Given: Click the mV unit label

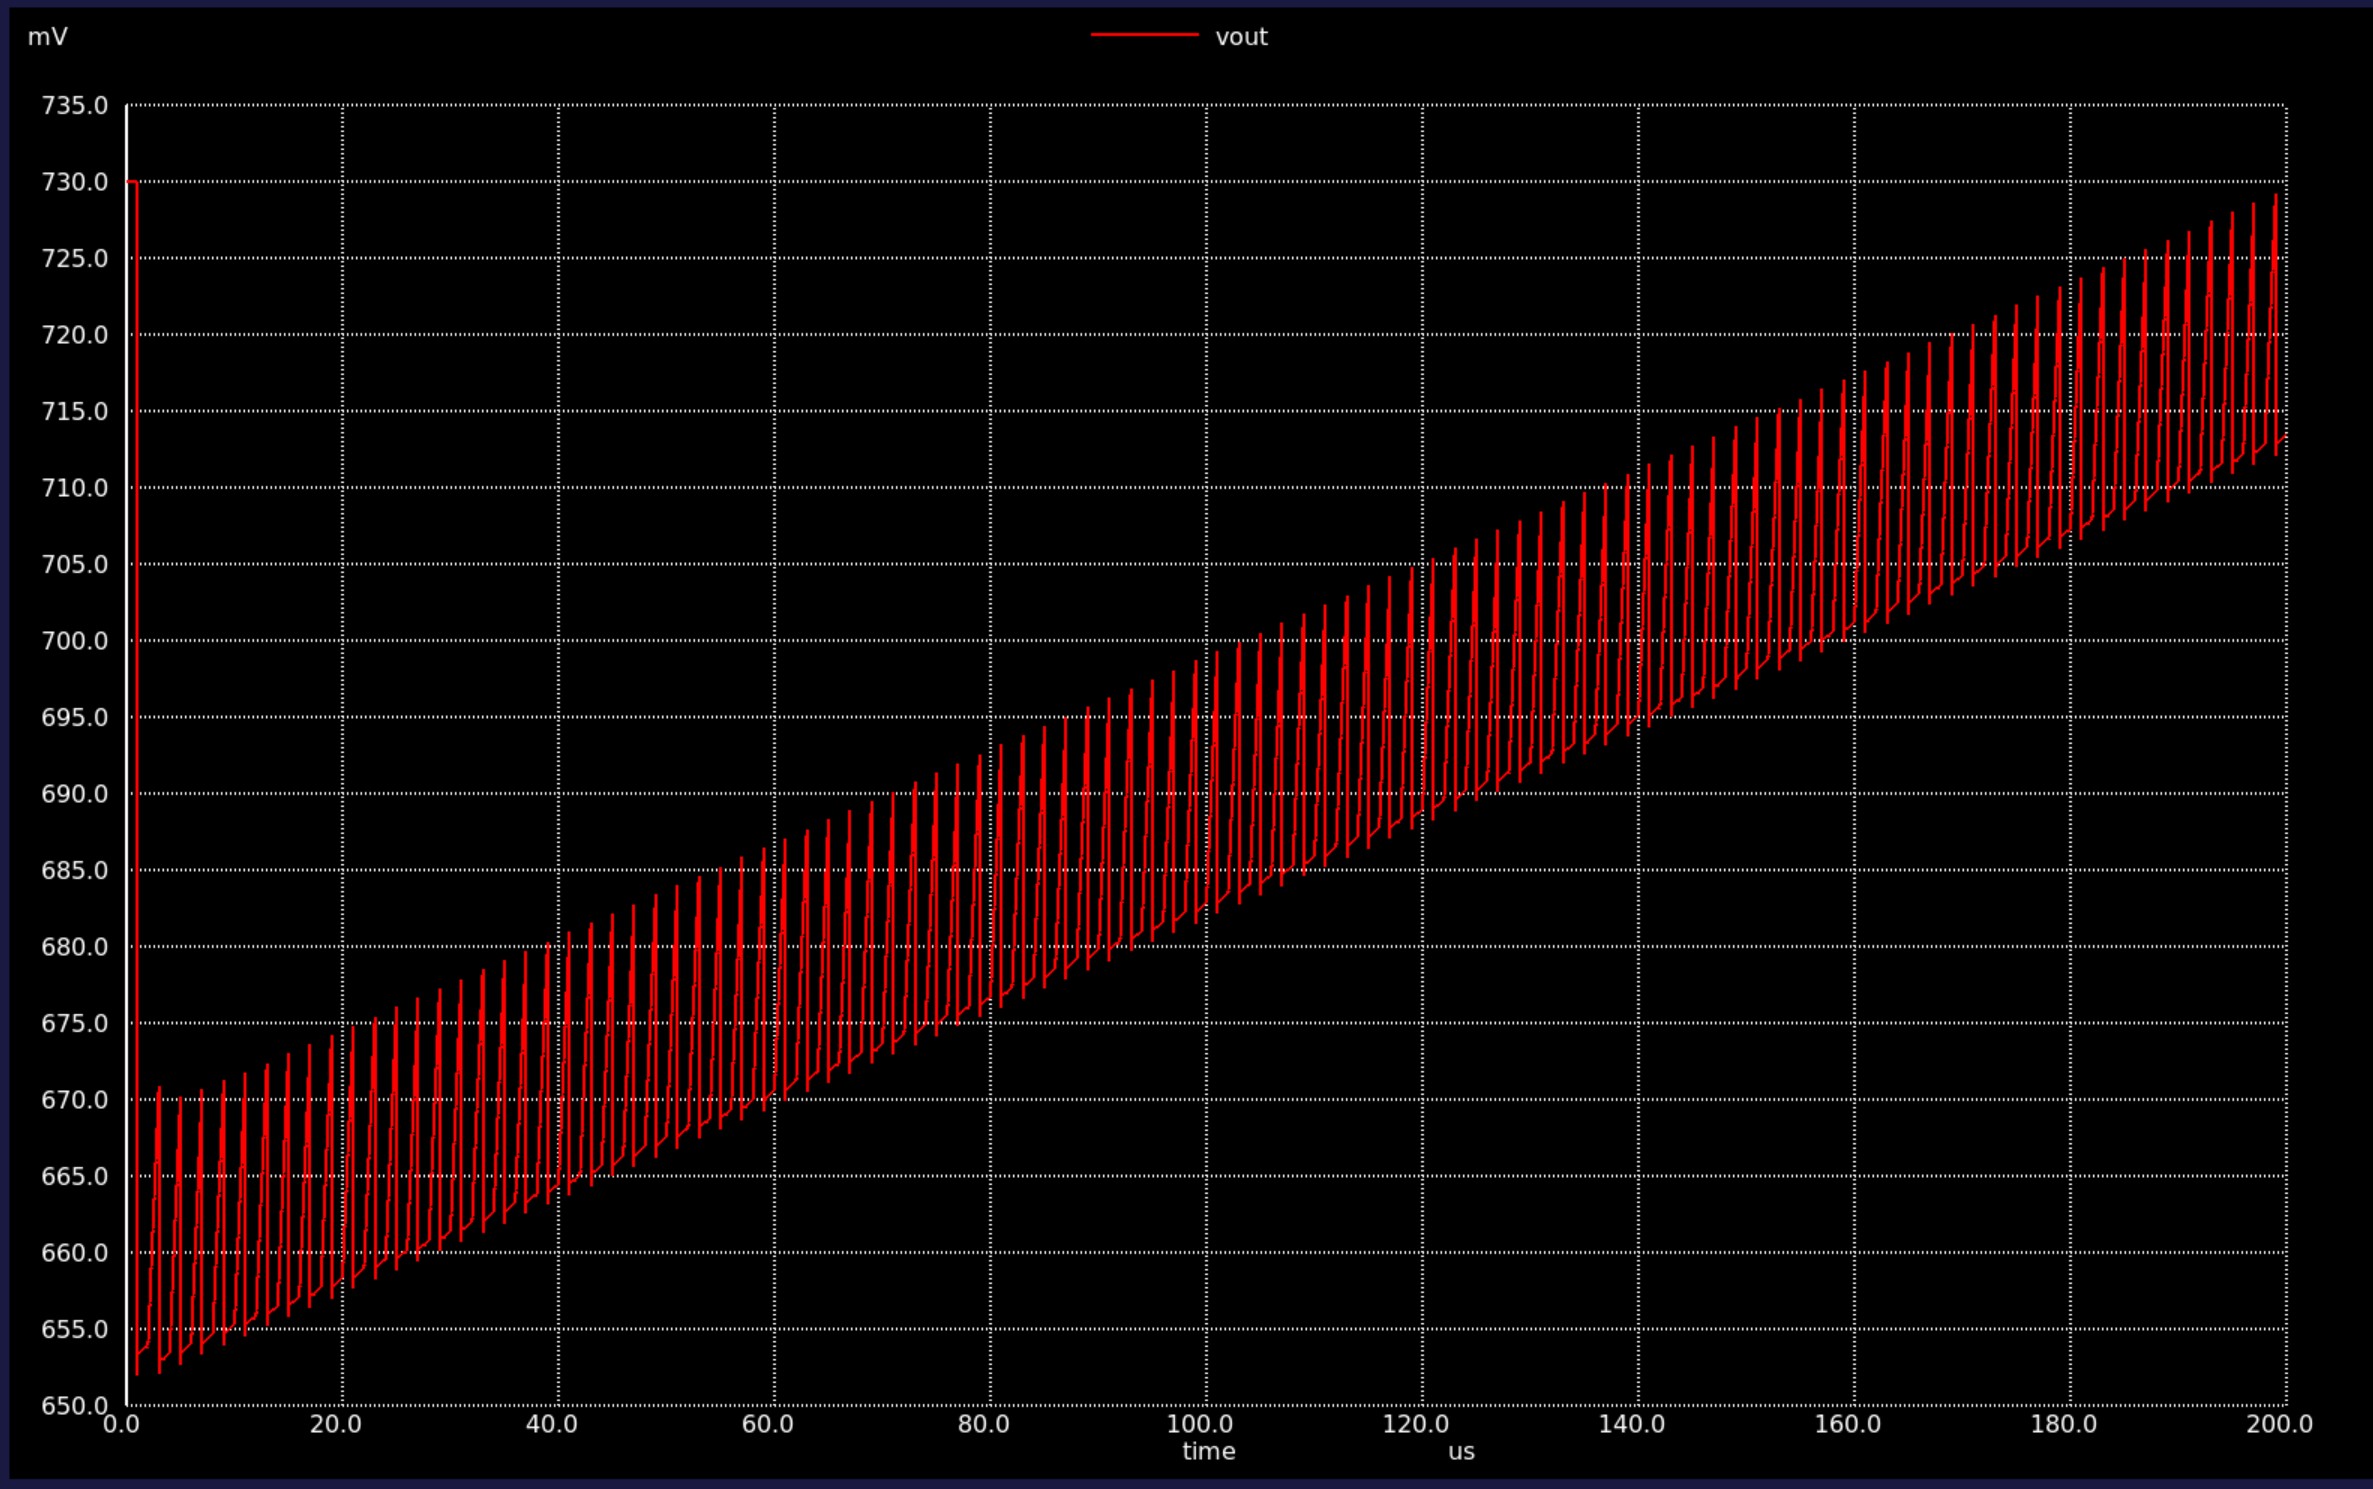Looking at the screenshot, I should 47,37.
